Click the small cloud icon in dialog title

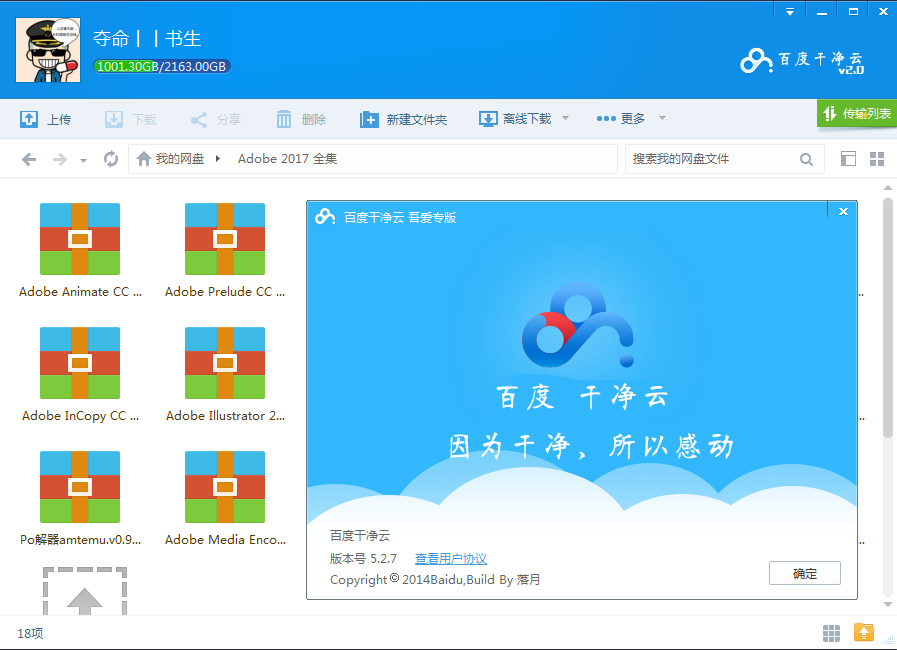[325, 217]
